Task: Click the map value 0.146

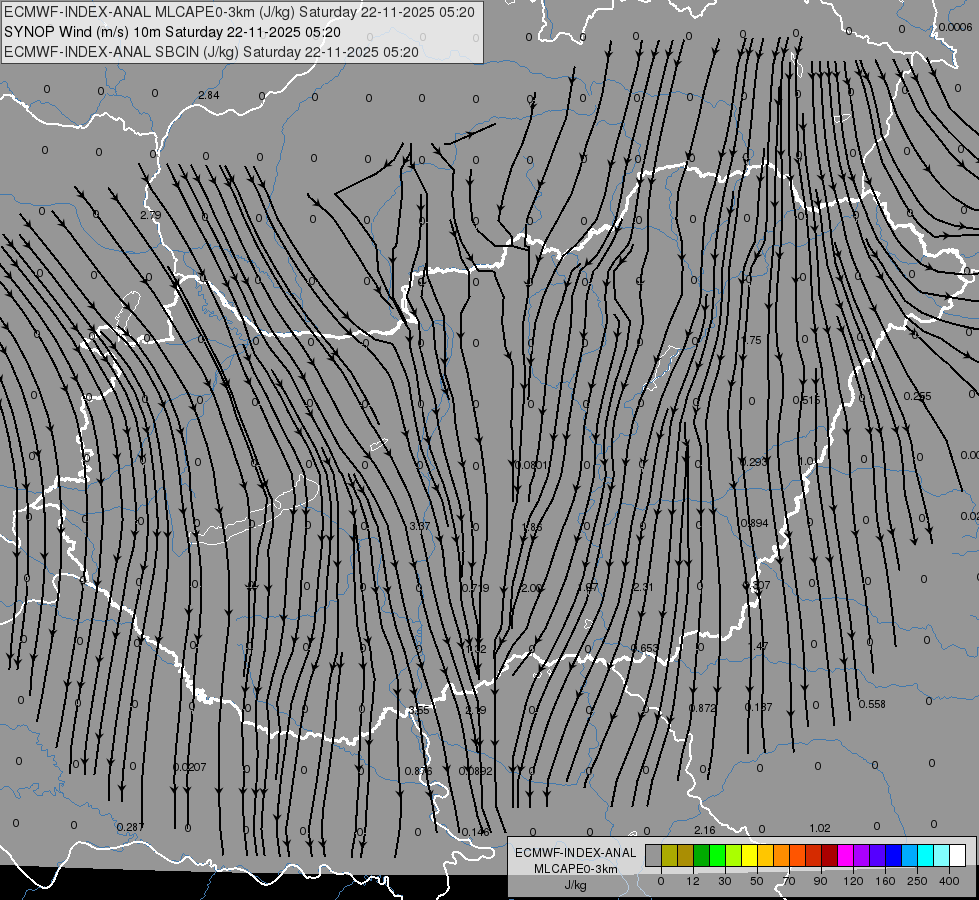Action: pyautogui.click(x=475, y=832)
